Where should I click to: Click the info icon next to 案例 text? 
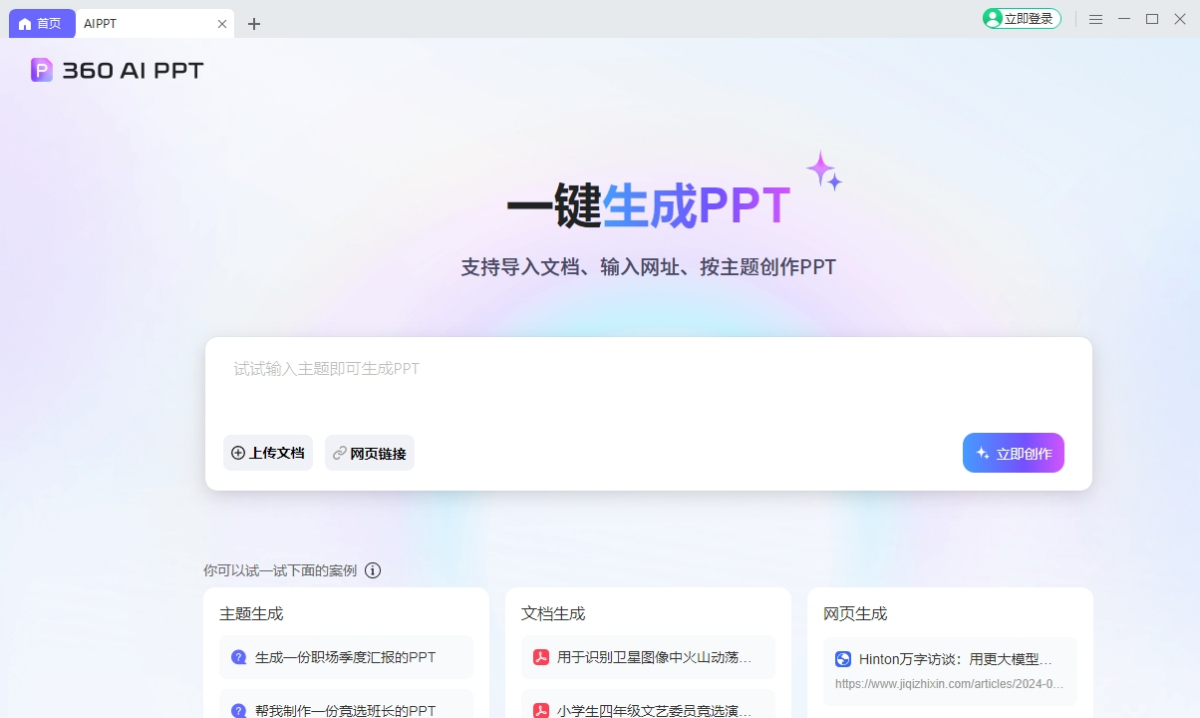pyautogui.click(x=373, y=570)
